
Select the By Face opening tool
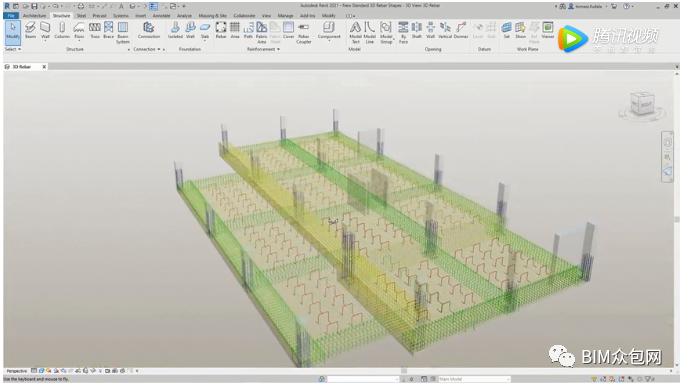(x=404, y=33)
